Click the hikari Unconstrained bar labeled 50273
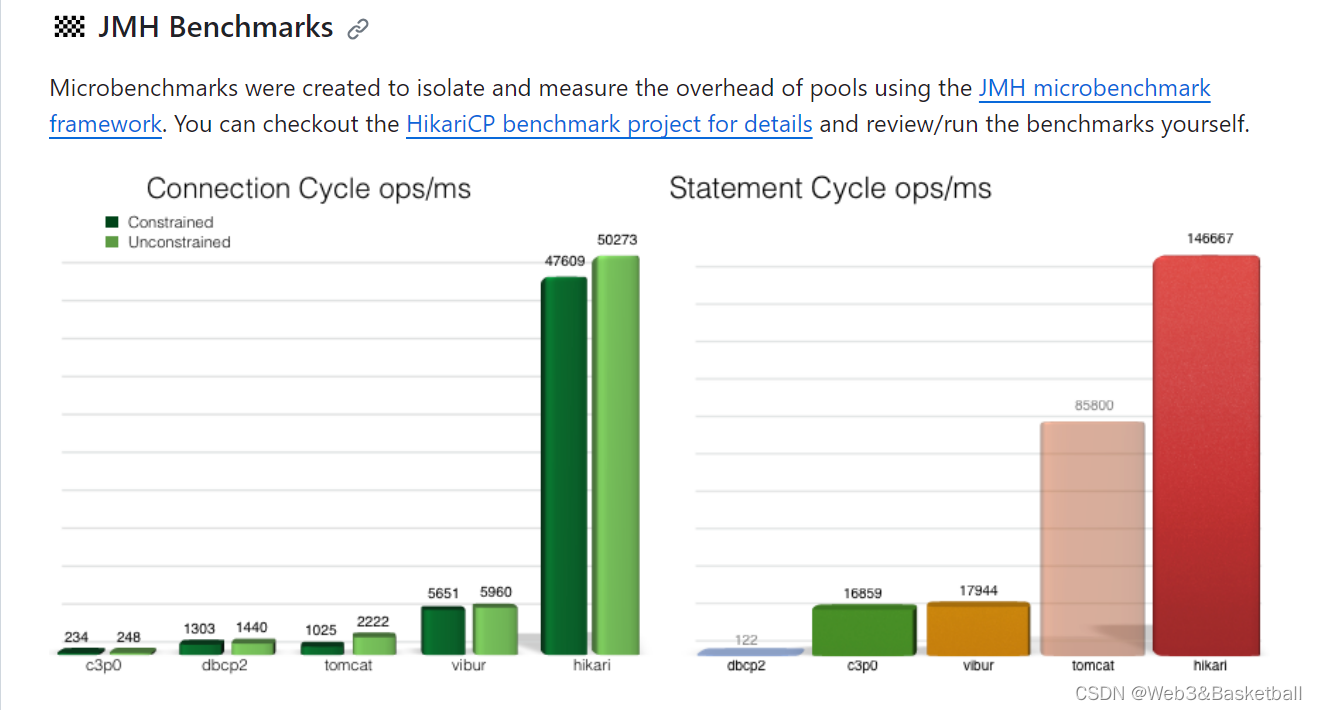Screen dimensions: 1317x710 [615, 455]
